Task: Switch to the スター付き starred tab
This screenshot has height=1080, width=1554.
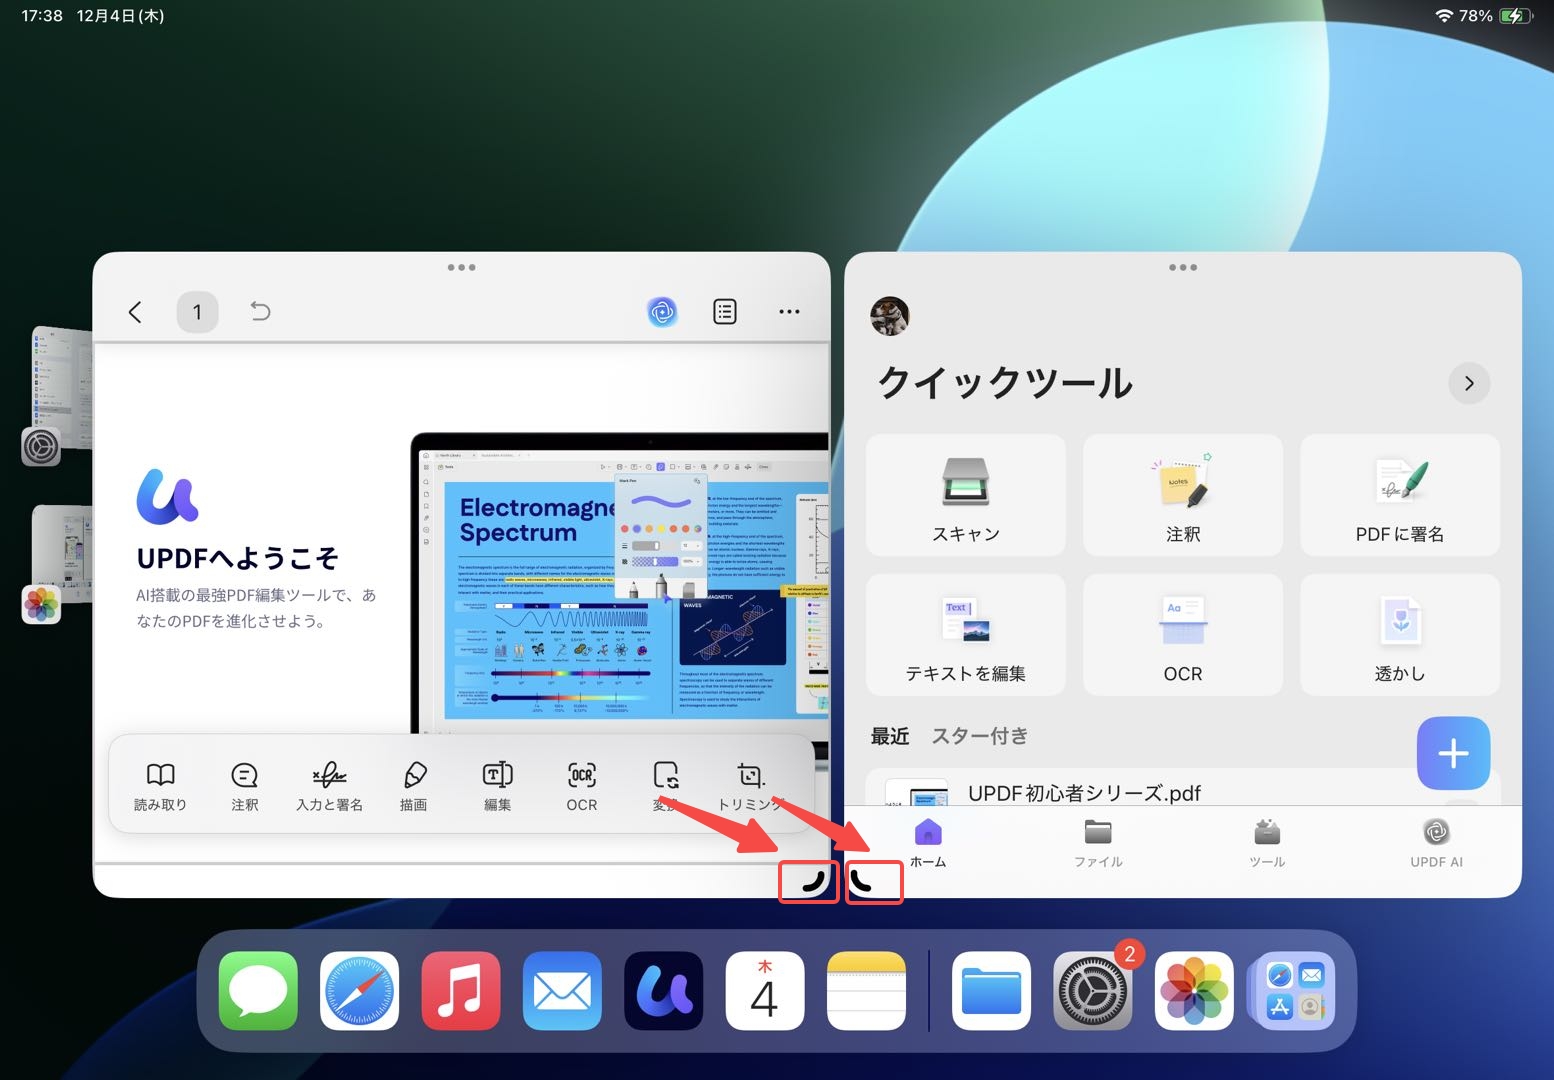Action: (980, 736)
